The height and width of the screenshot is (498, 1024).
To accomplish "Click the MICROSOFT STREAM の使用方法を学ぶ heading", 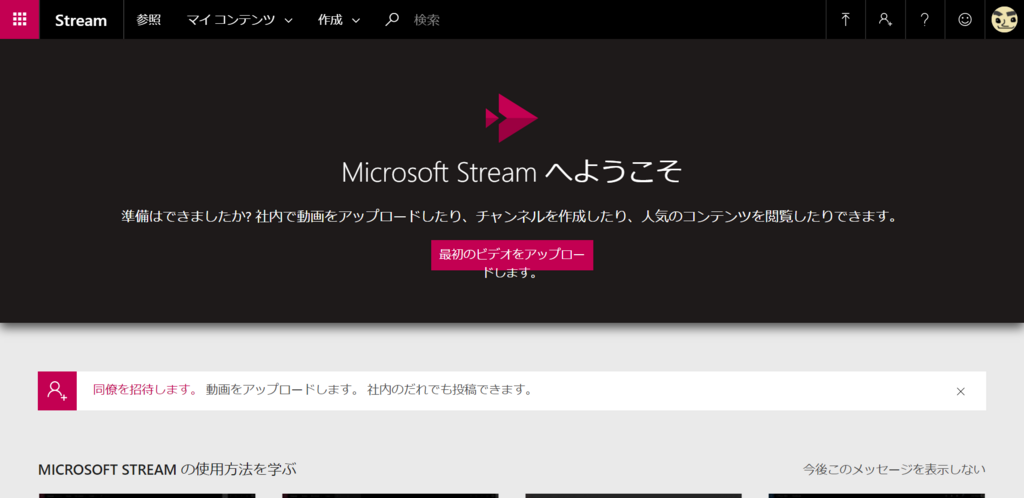I will [x=167, y=469].
